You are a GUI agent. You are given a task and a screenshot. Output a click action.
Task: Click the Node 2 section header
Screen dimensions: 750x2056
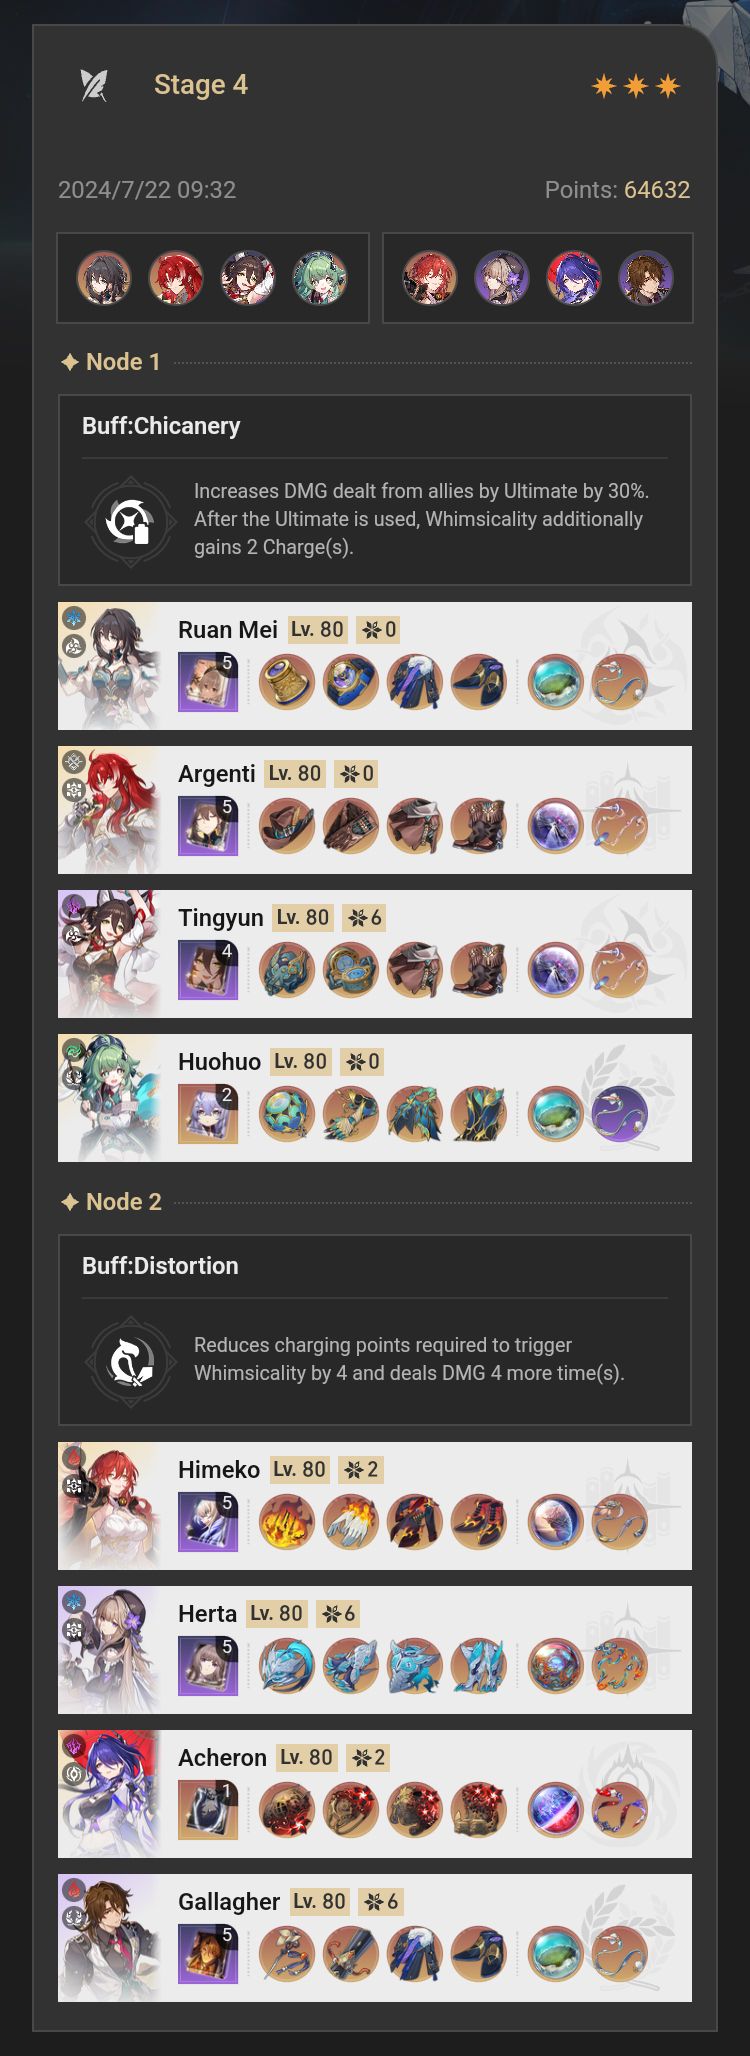click(111, 1202)
